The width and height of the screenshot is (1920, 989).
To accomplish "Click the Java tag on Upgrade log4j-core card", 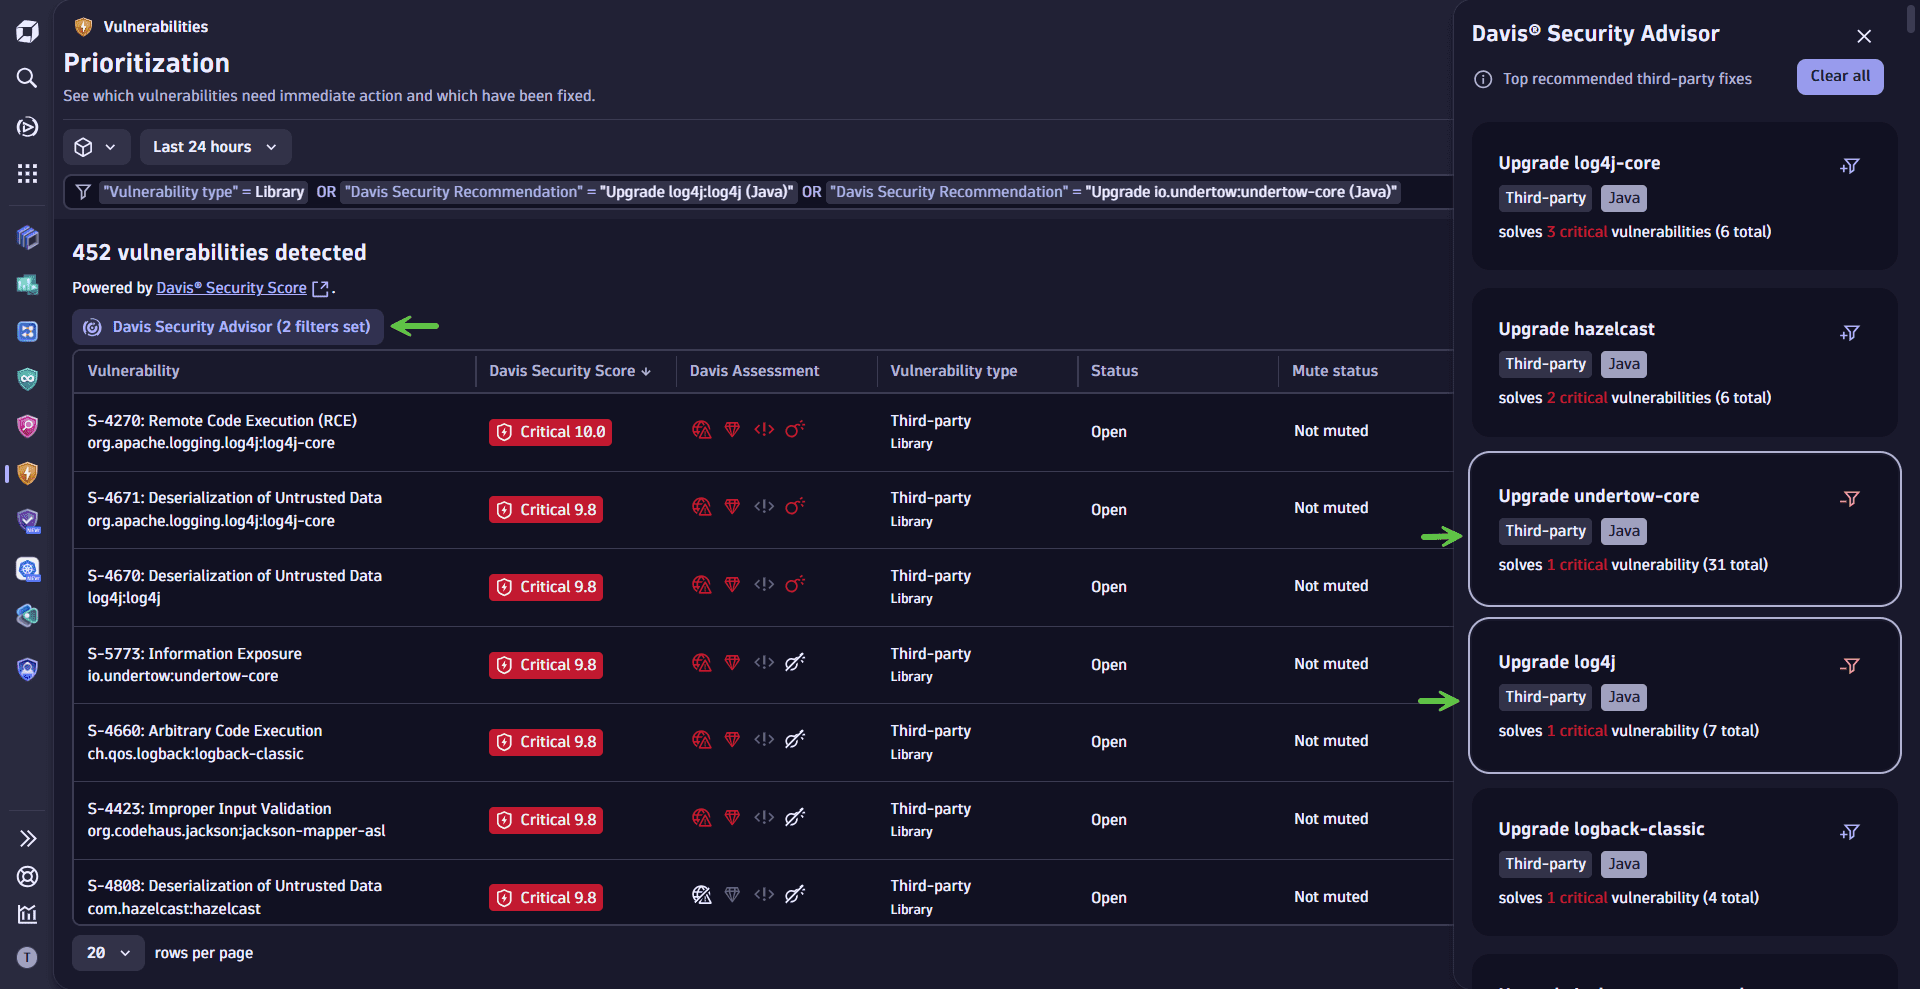I will (x=1624, y=198).
